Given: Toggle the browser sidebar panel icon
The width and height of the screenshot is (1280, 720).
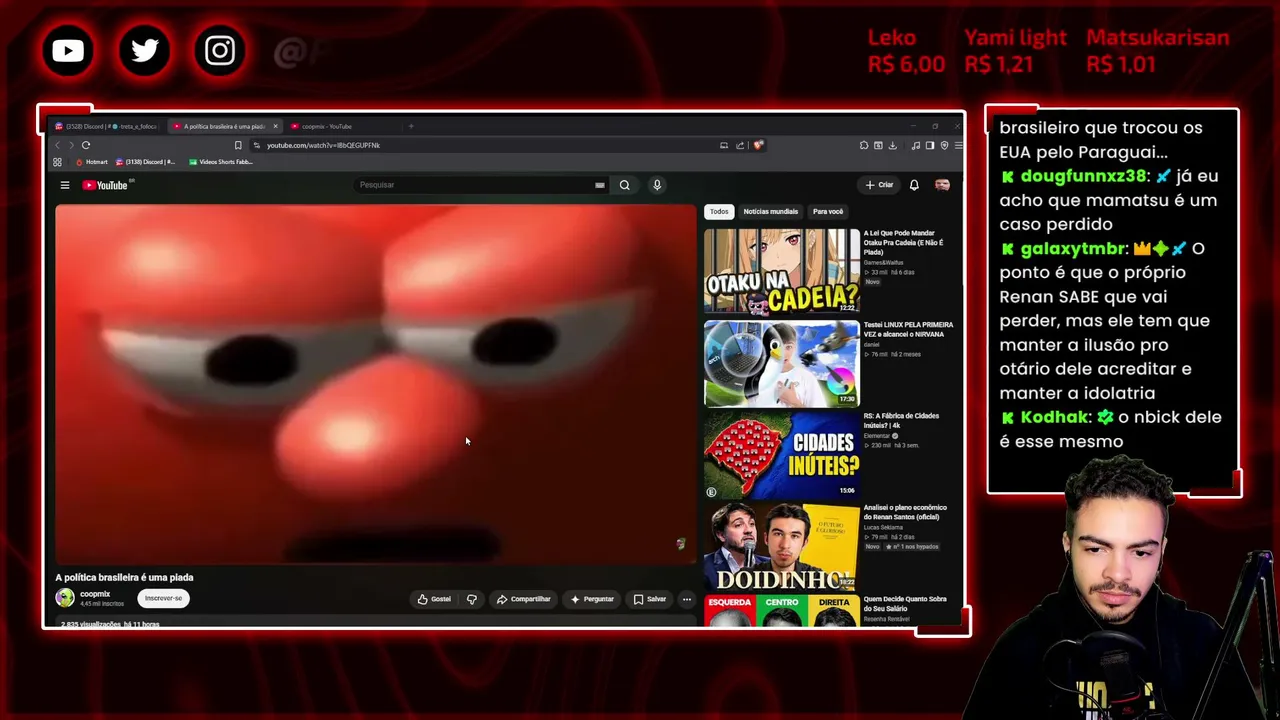Looking at the screenshot, I should point(929,145).
